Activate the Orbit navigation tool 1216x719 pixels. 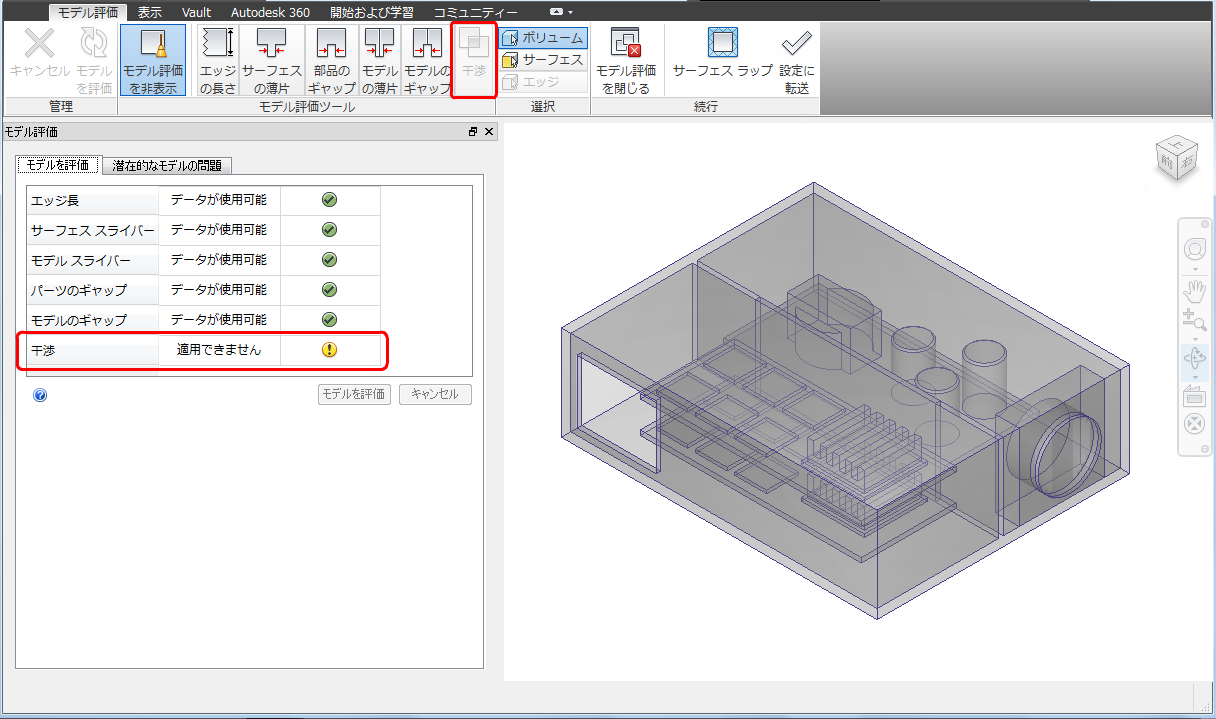point(1195,357)
